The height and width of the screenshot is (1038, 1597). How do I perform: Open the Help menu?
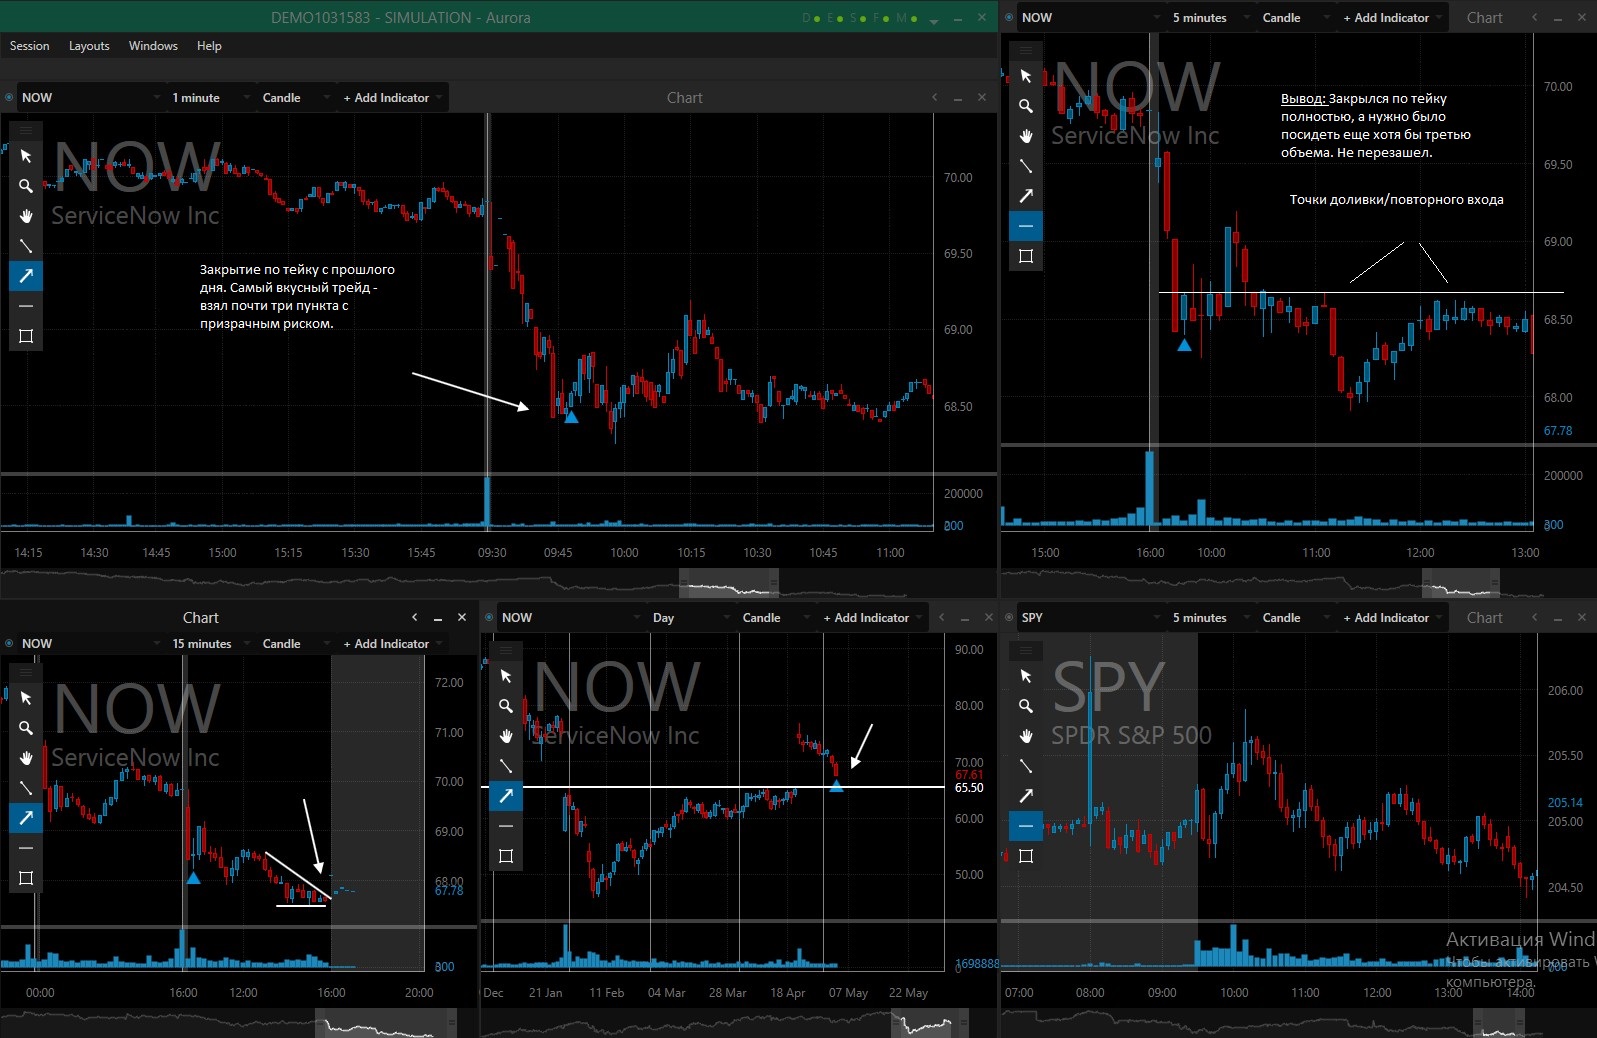tap(209, 46)
